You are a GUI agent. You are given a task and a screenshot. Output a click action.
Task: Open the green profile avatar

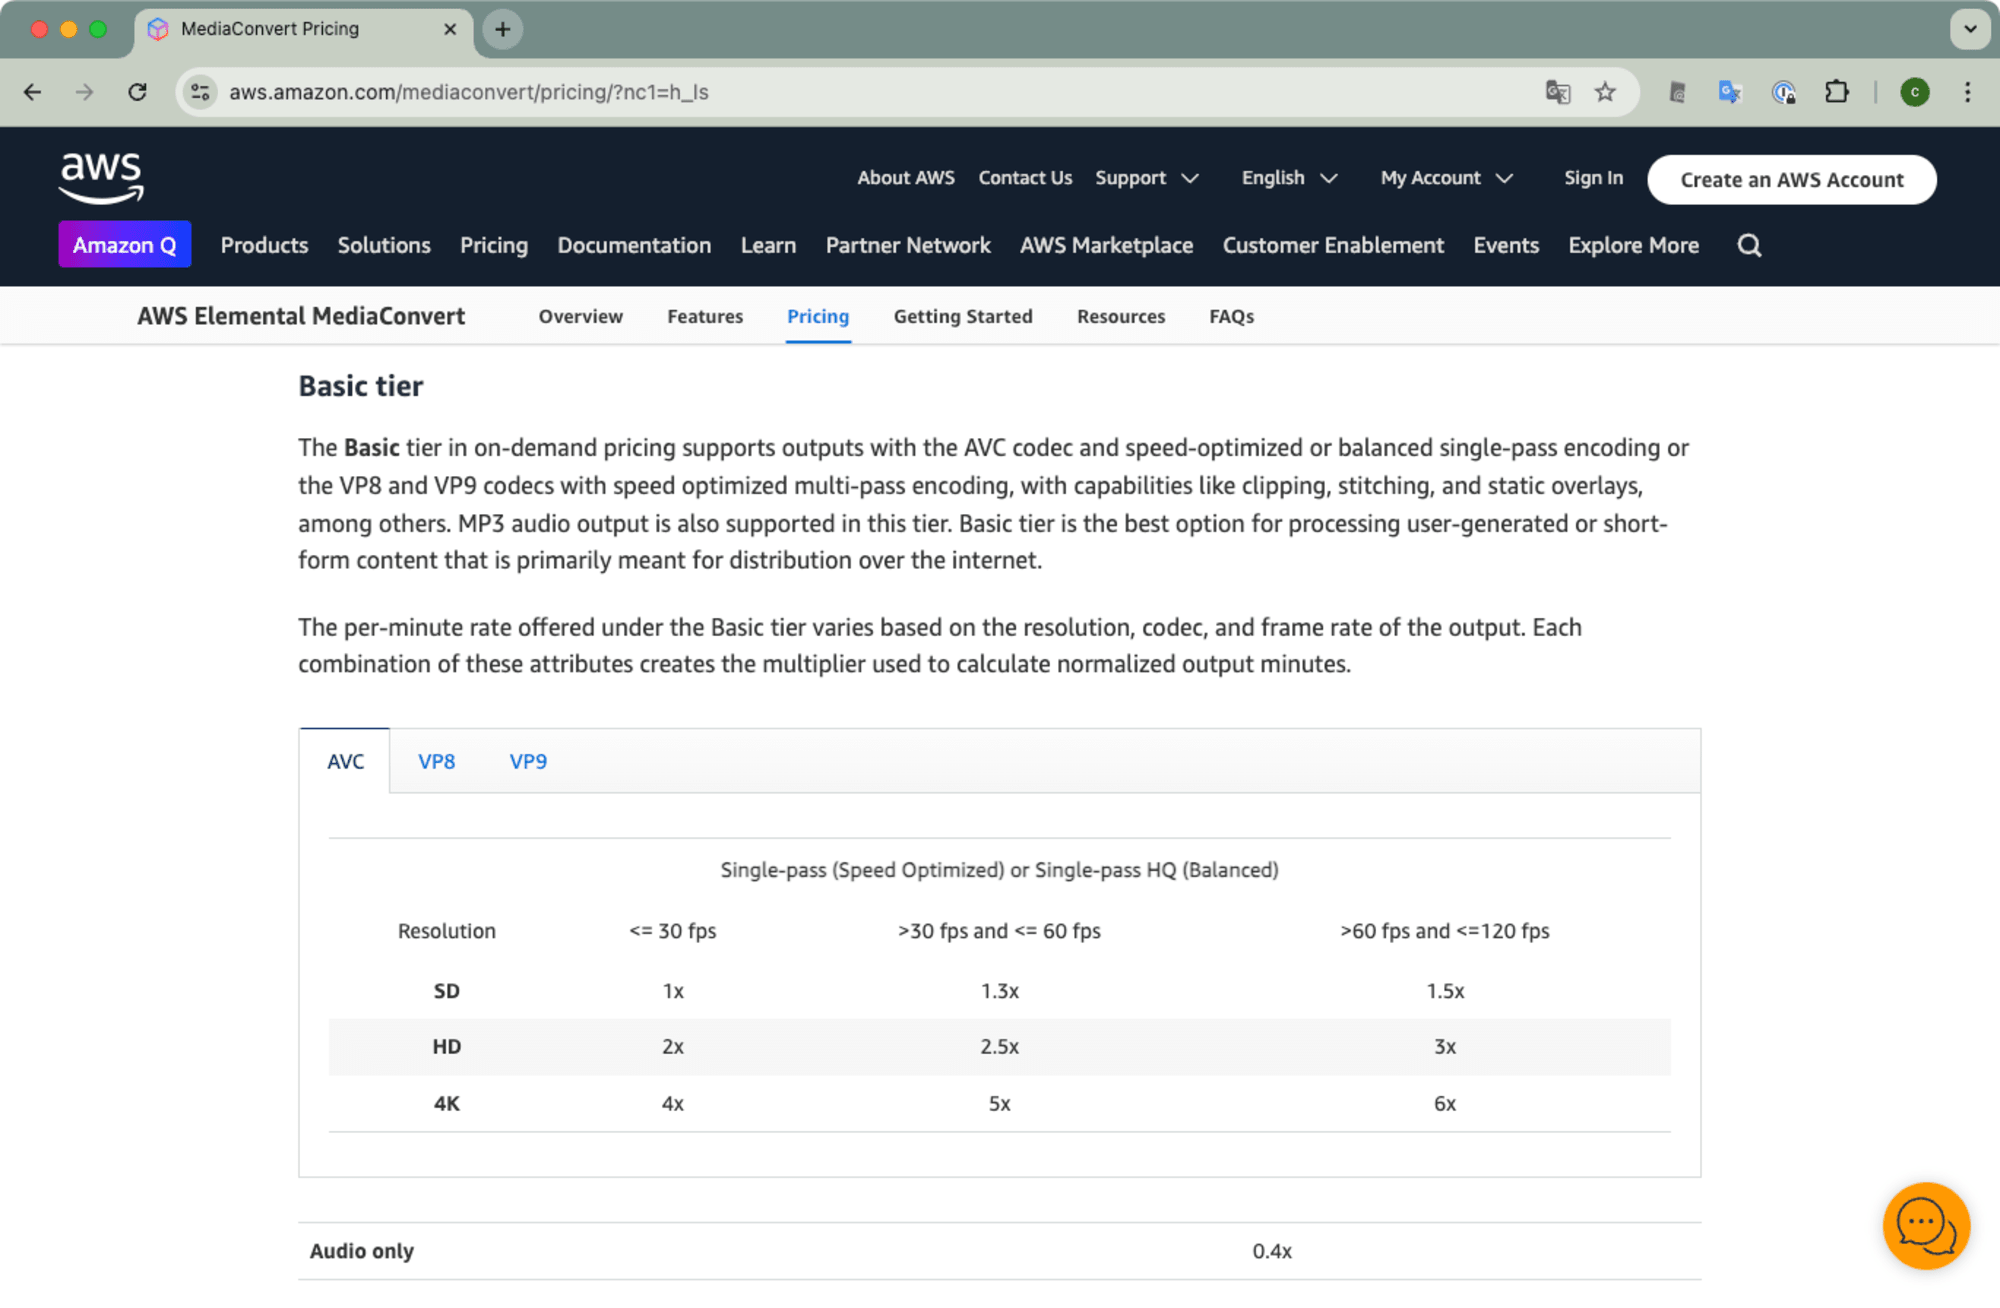tap(1915, 92)
